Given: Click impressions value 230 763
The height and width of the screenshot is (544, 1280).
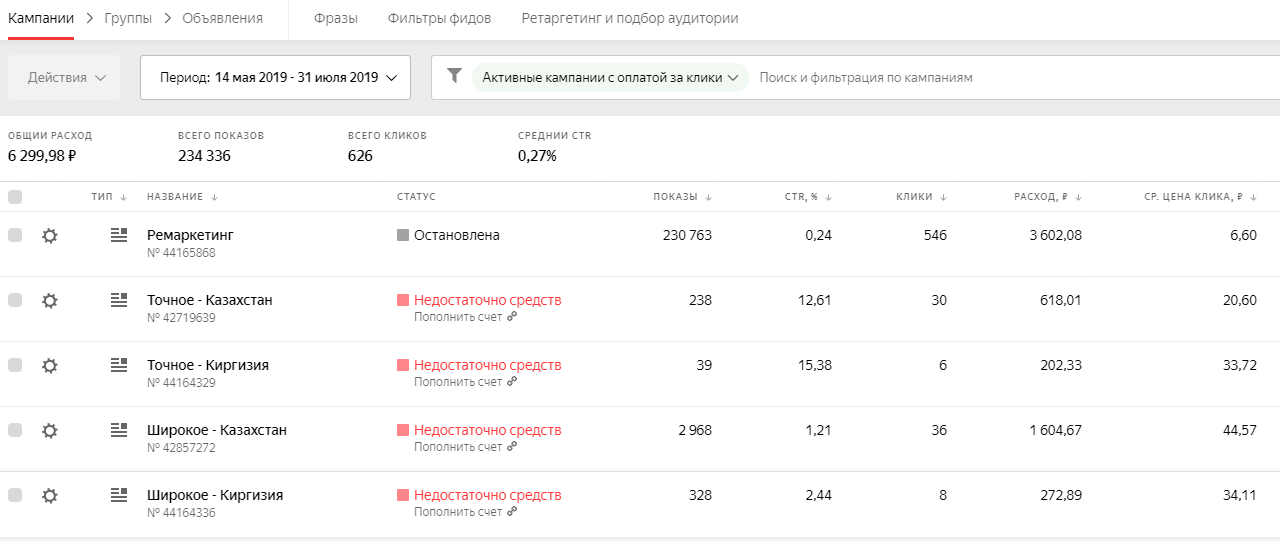Looking at the screenshot, I should tap(688, 235).
